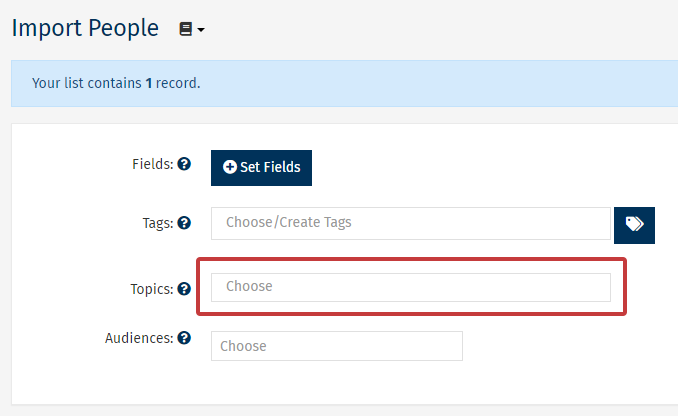Click the Tags label text
The height and width of the screenshot is (416, 678).
point(158,223)
